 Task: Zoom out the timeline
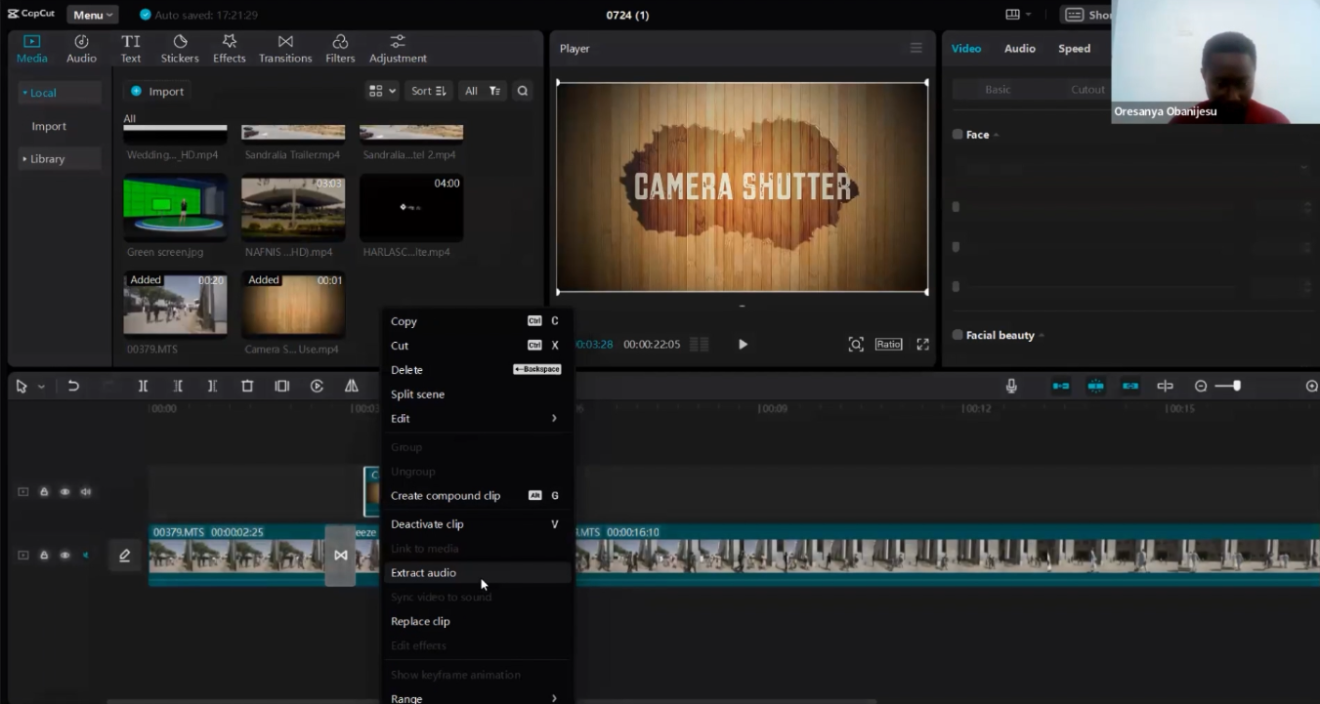pos(1201,386)
